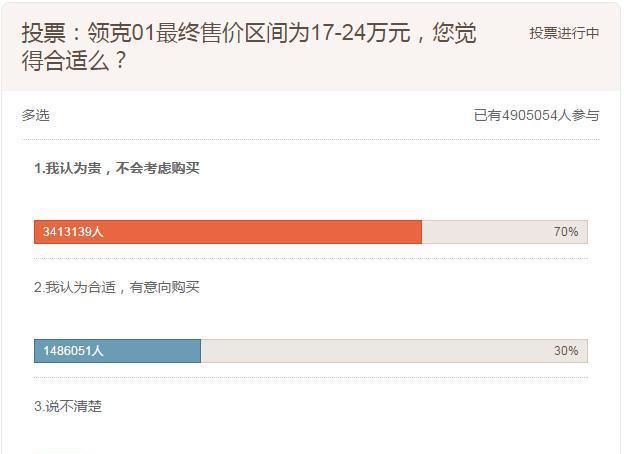Click the small bar beneath 说不清楚

click(58, 450)
